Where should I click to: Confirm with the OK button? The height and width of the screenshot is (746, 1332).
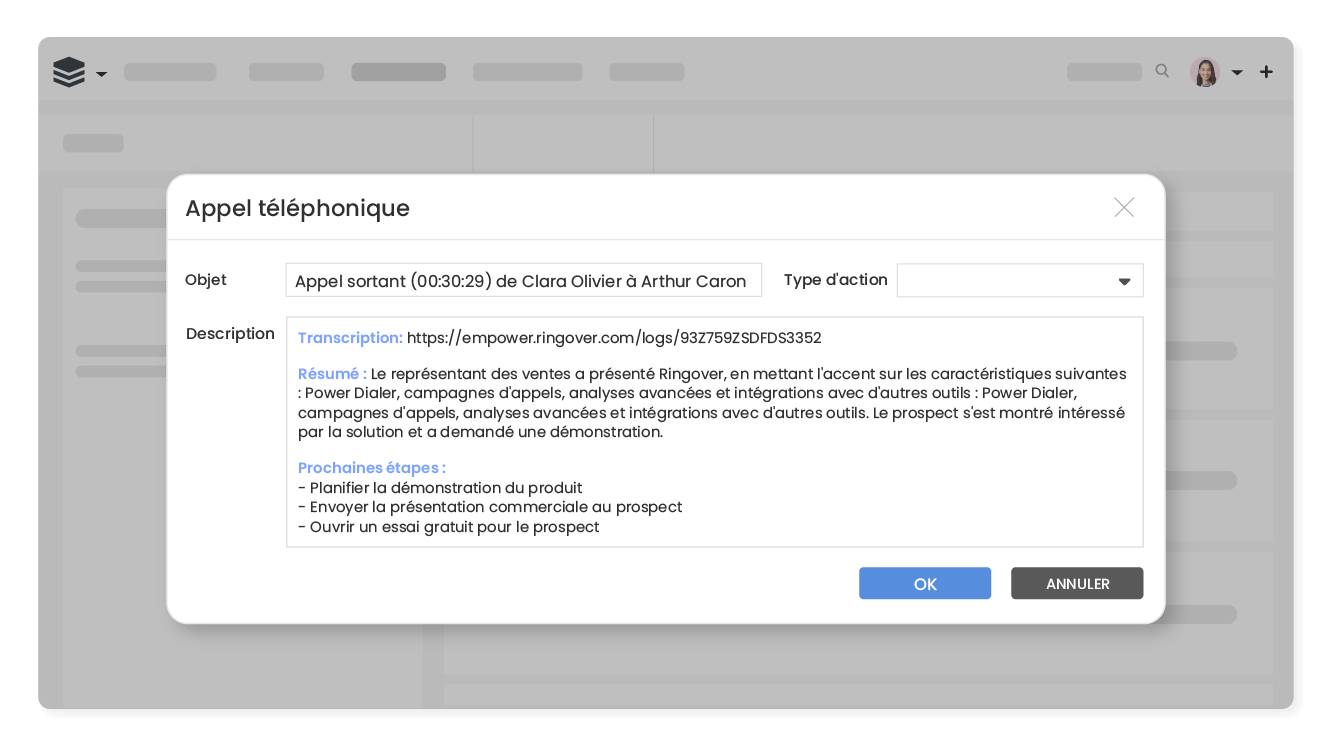coord(924,584)
